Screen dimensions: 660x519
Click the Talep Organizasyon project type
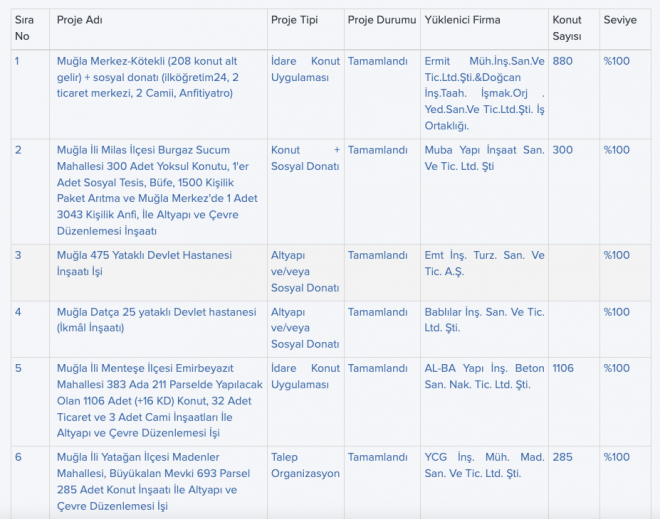305,465
